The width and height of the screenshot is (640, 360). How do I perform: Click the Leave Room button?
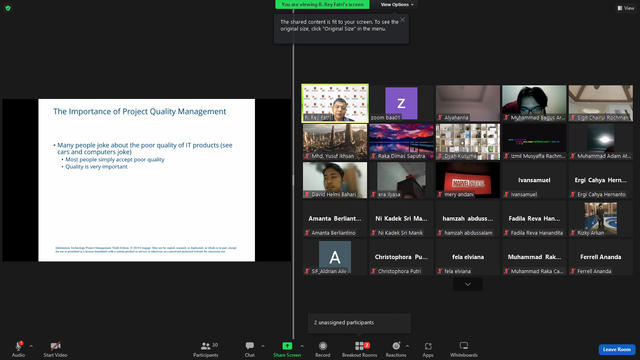click(616, 349)
